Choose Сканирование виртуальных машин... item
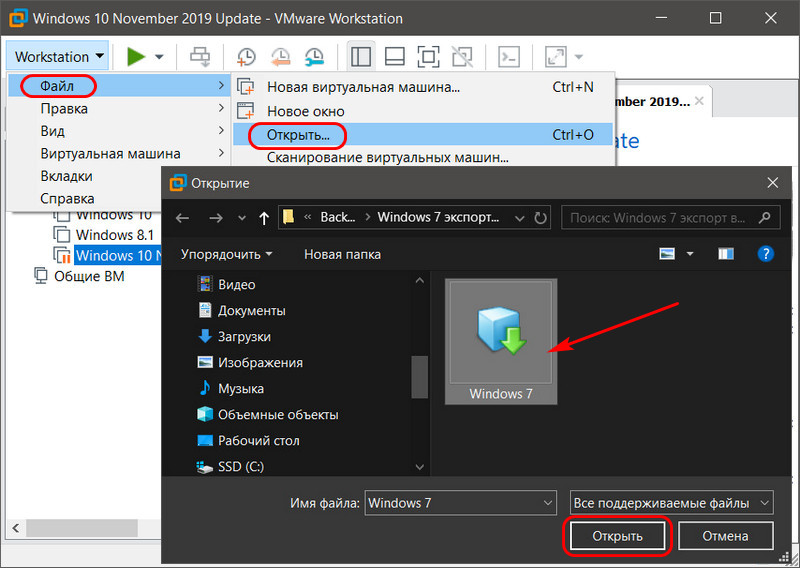Image resolution: width=800 pixels, height=568 pixels. pyautogui.click(x=422, y=157)
